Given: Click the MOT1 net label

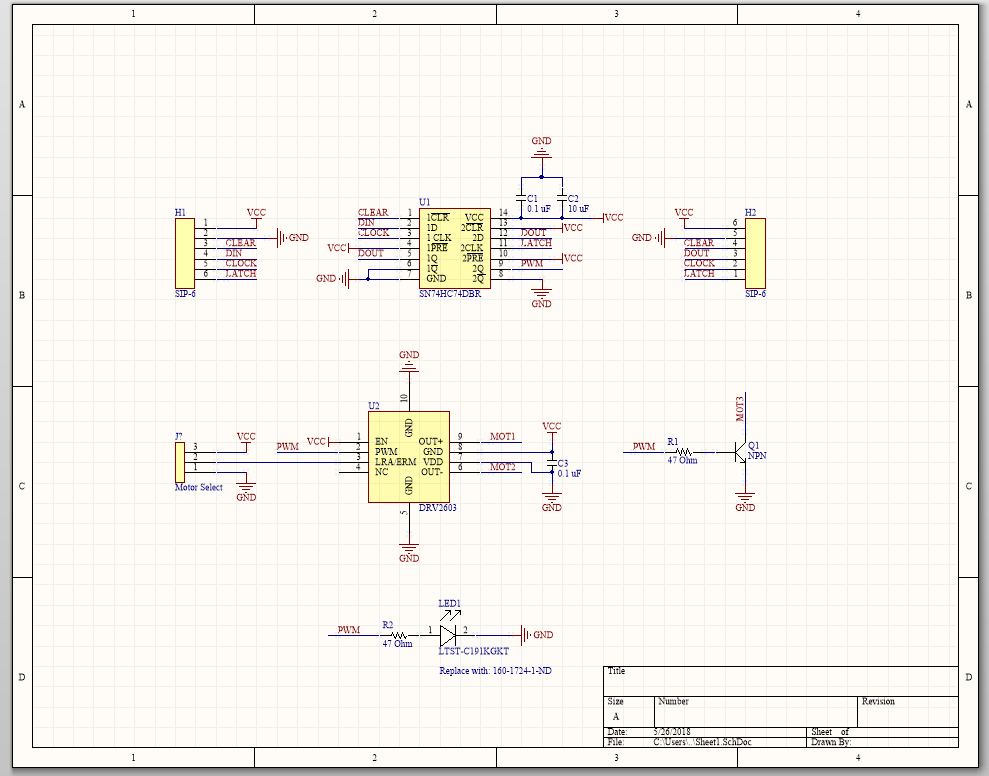Looking at the screenshot, I should coord(503,437).
